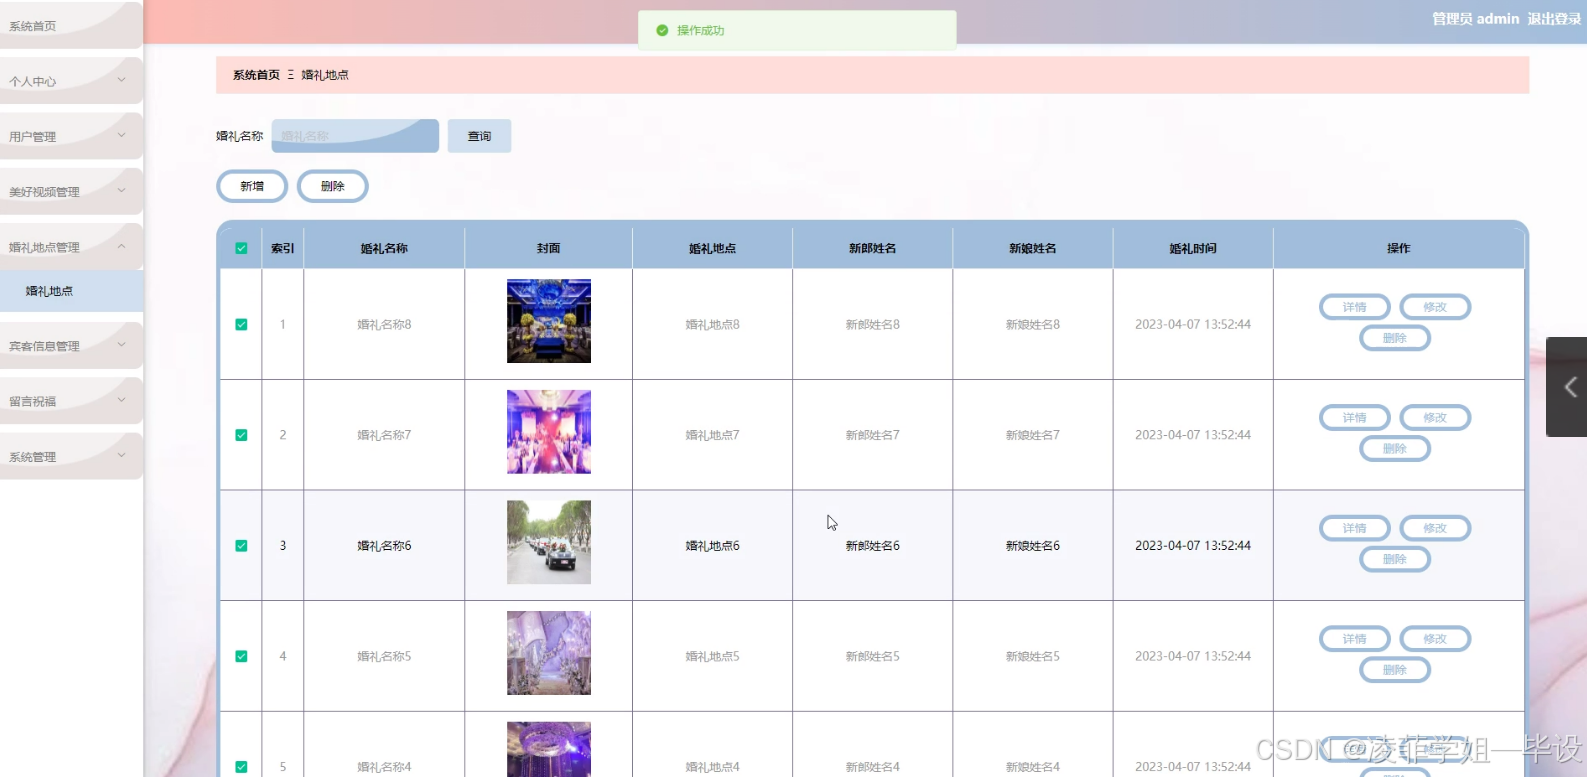Click 删除 for 婚礼名称7 row

(1395, 449)
